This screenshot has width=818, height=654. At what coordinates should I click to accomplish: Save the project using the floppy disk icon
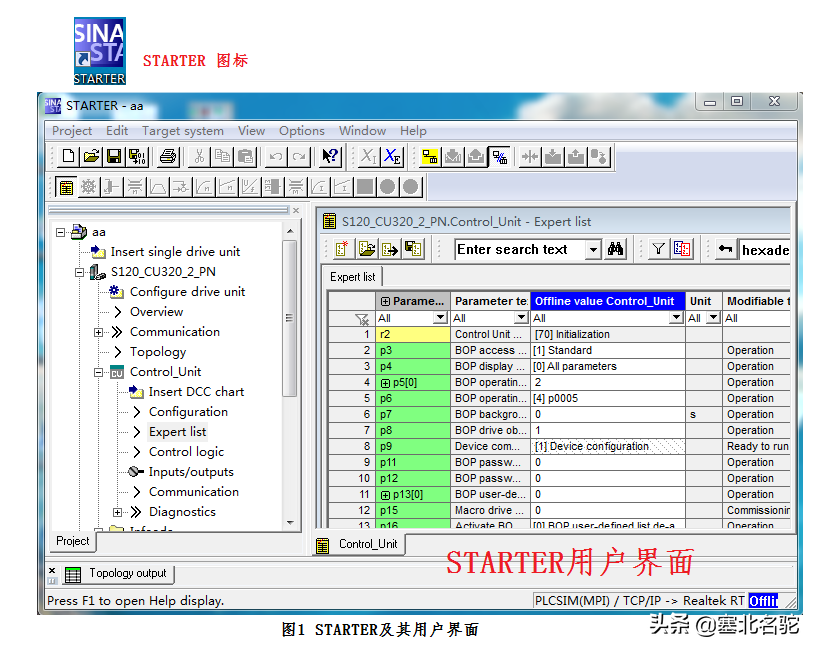click(x=114, y=156)
